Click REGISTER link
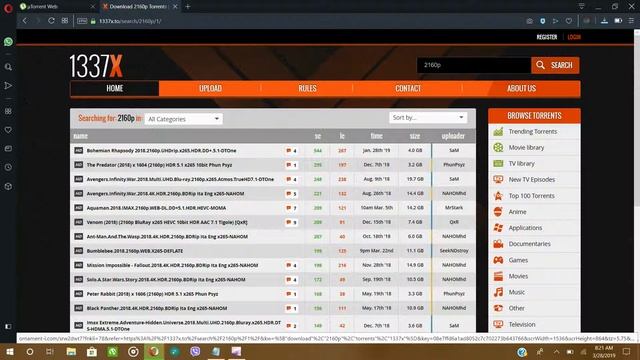This screenshot has width=640, height=360. click(x=547, y=37)
